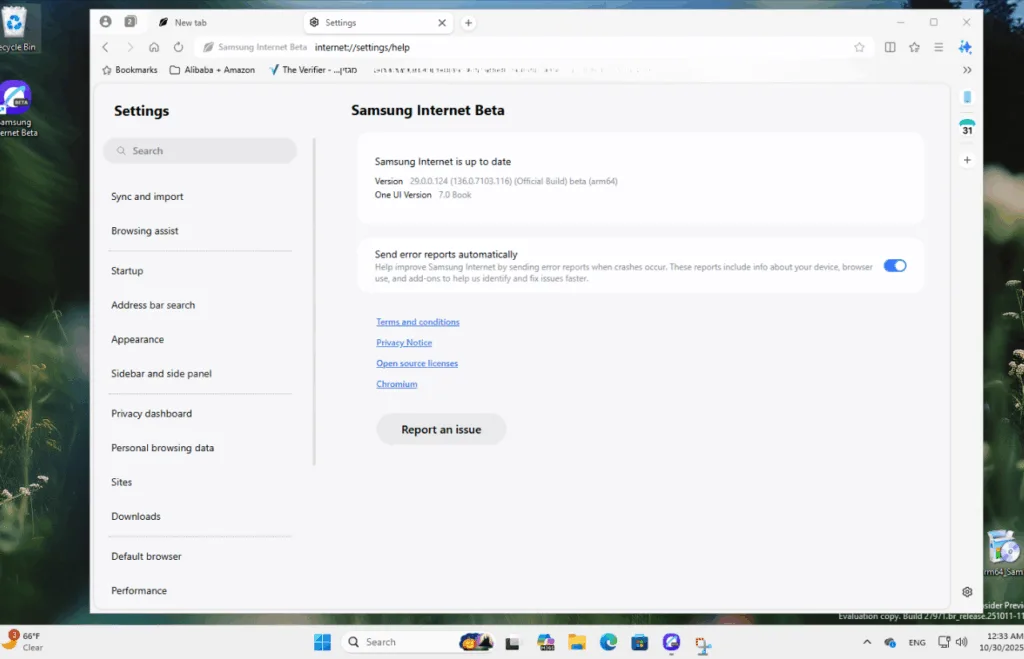Open the Privacy Notice link
The height and width of the screenshot is (659, 1024).
[x=404, y=342]
